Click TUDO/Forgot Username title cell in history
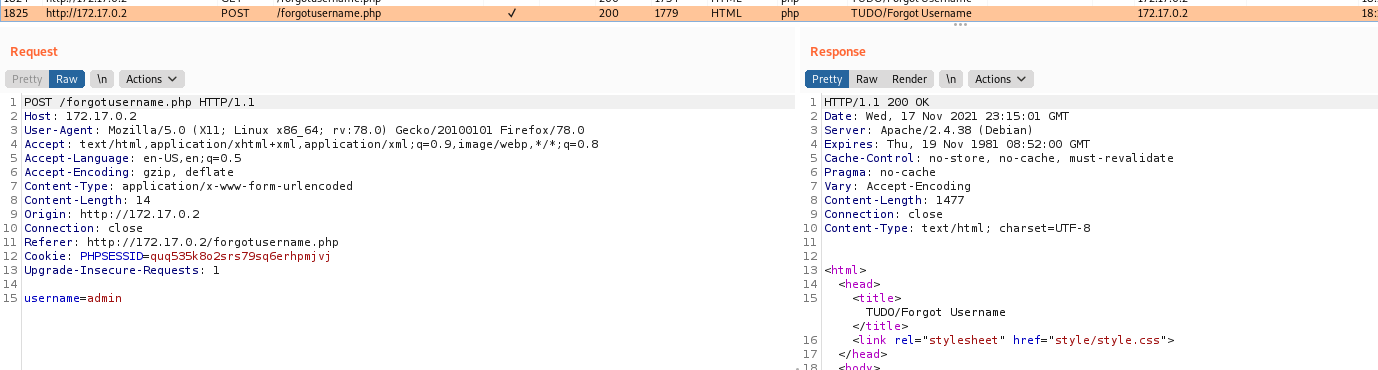The height and width of the screenshot is (370, 1378). pyautogui.click(x=911, y=15)
